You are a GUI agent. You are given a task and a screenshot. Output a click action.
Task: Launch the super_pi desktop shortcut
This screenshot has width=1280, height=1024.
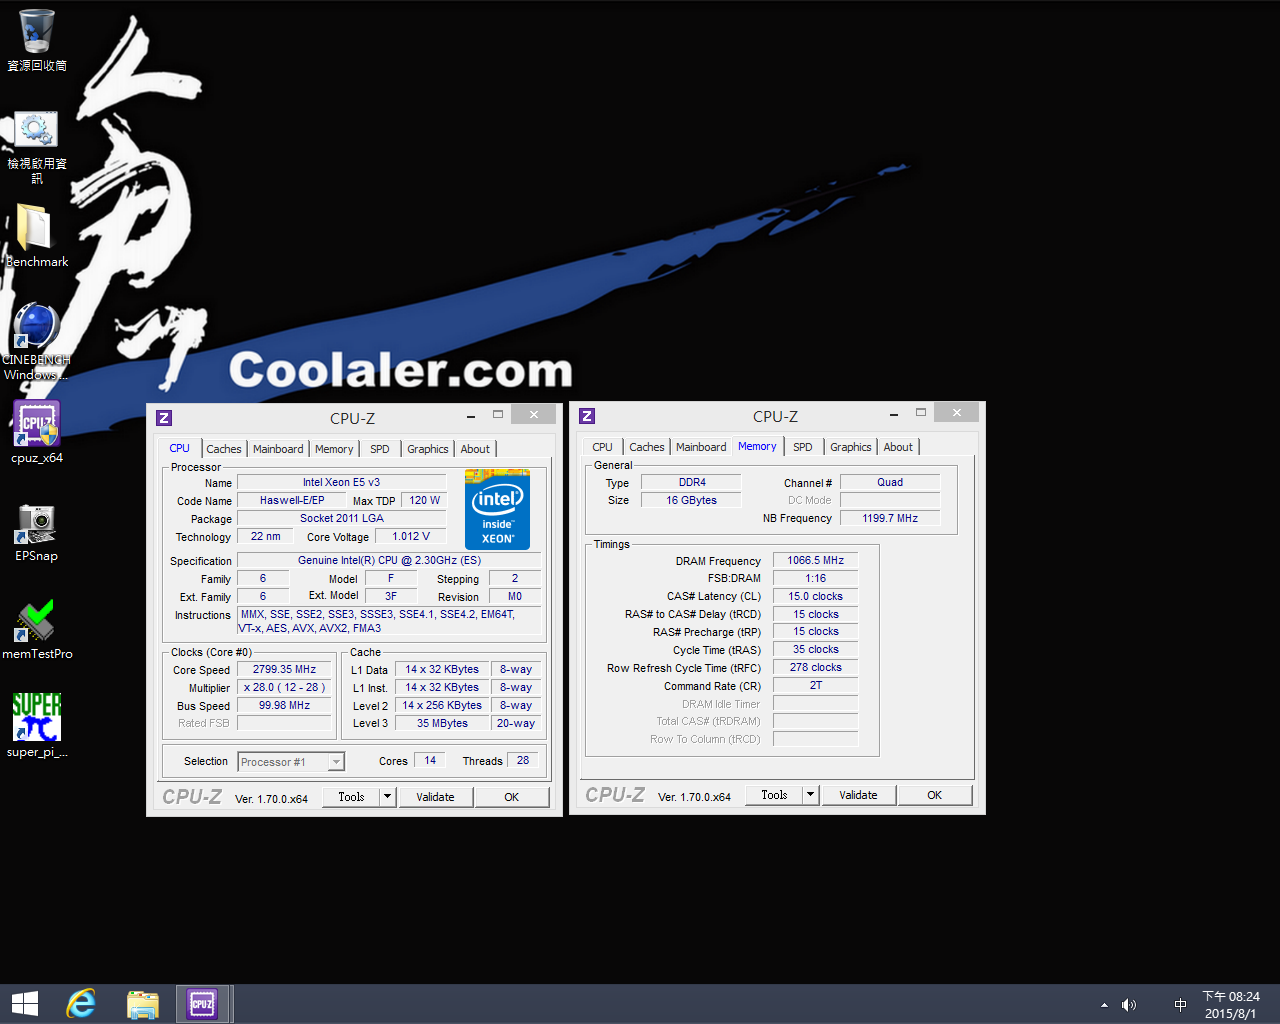37,725
